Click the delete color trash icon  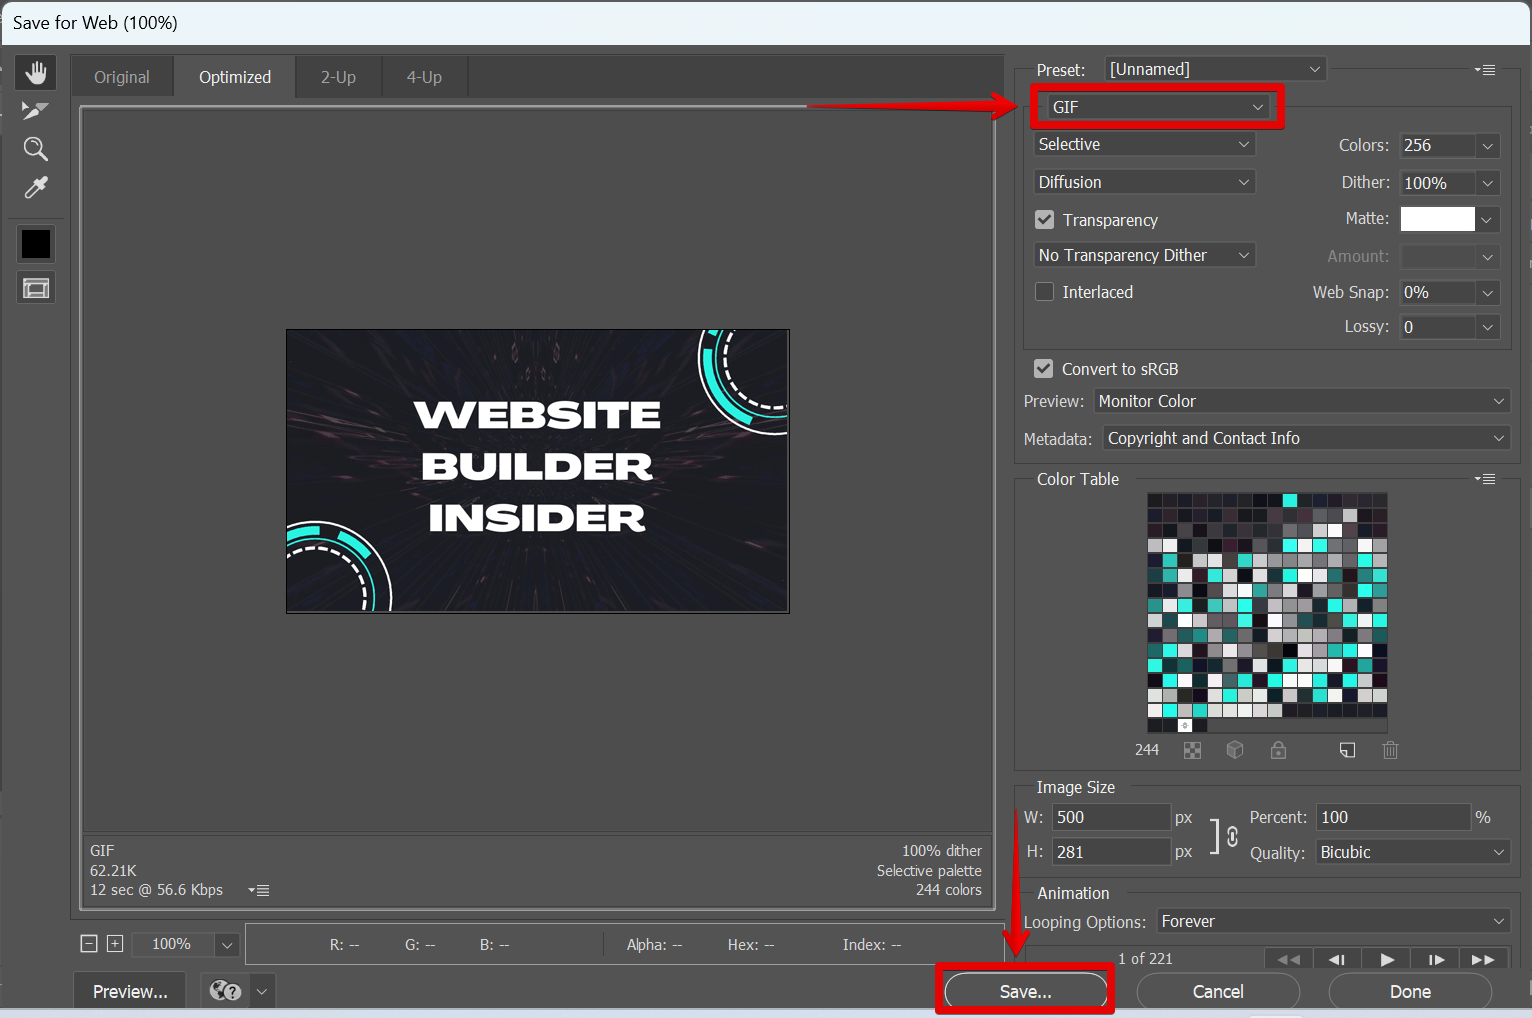click(1390, 750)
